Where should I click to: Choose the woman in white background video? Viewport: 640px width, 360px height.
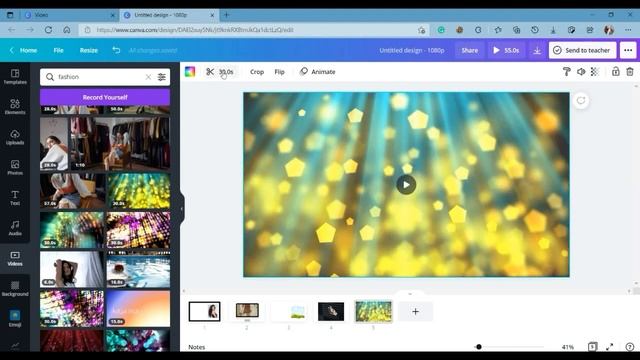[72, 269]
